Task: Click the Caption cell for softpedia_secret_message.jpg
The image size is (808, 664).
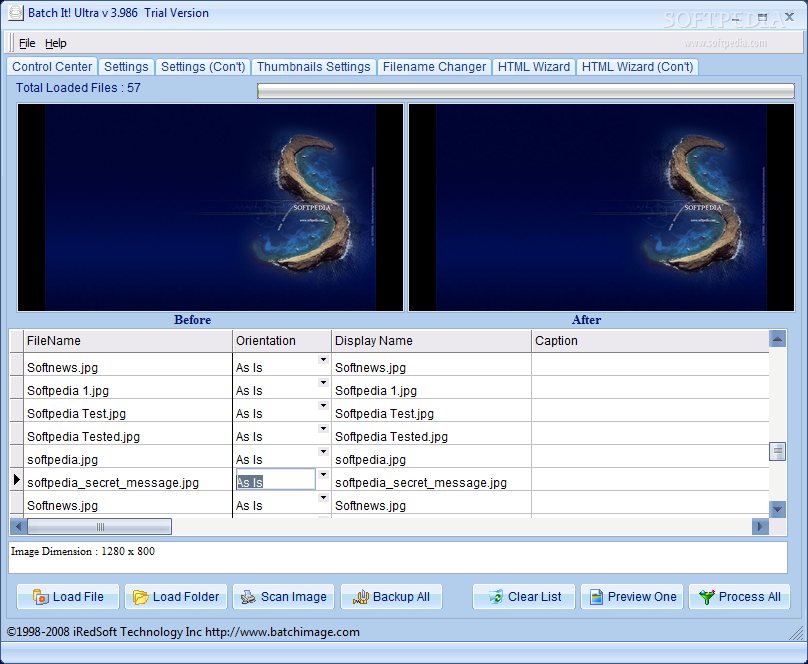Action: click(650, 480)
